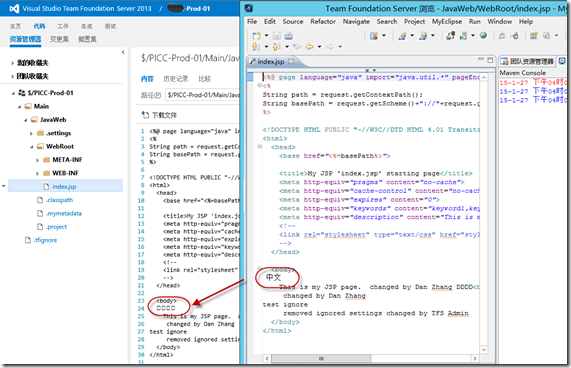Image resolution: width=571 pixels, height=368 pixels.
Task: Click the open perspective icon with star
Action: 534,36
